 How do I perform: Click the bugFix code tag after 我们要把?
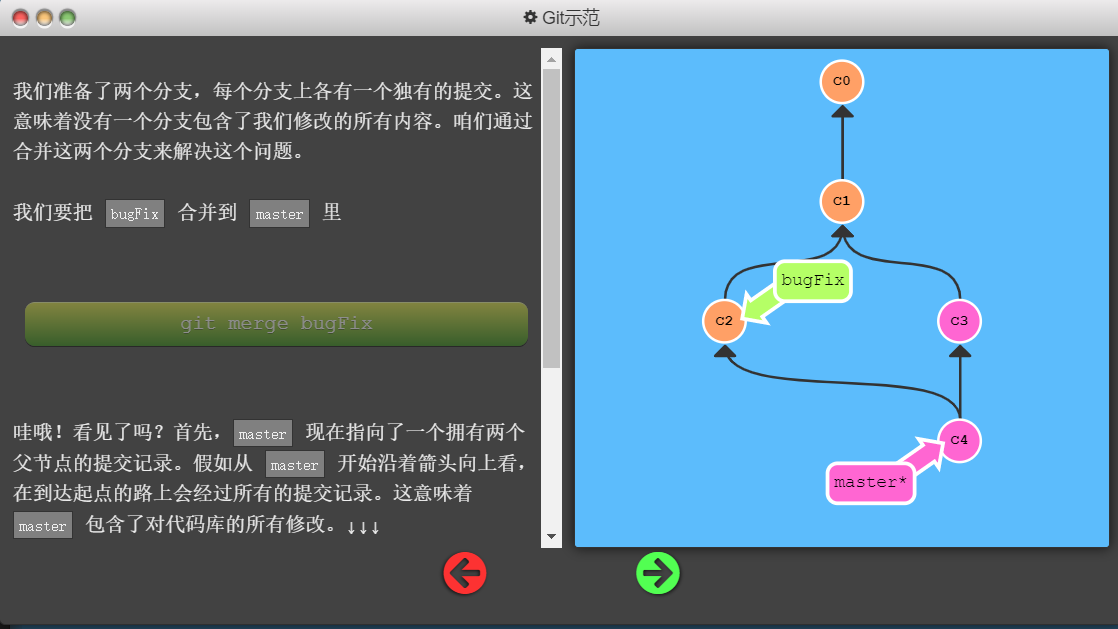point(135,214)
